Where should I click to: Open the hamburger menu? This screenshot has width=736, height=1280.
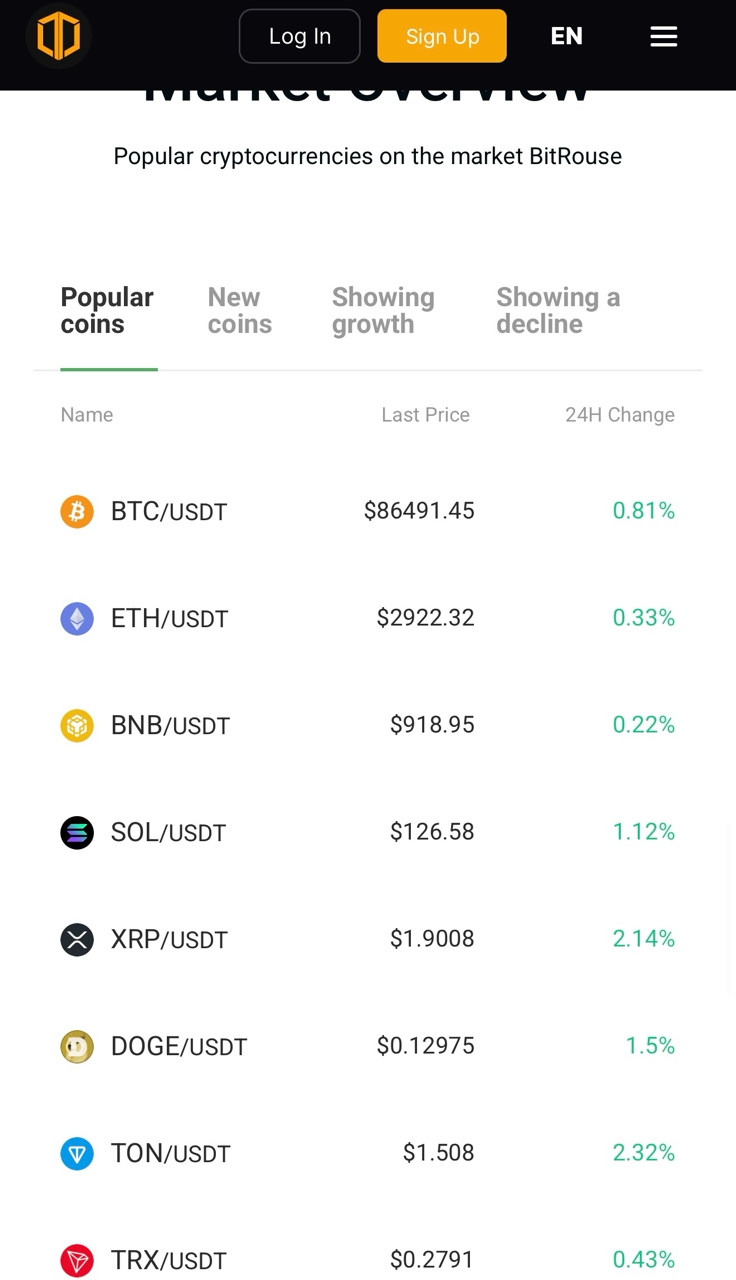click(x=663, y=36)
